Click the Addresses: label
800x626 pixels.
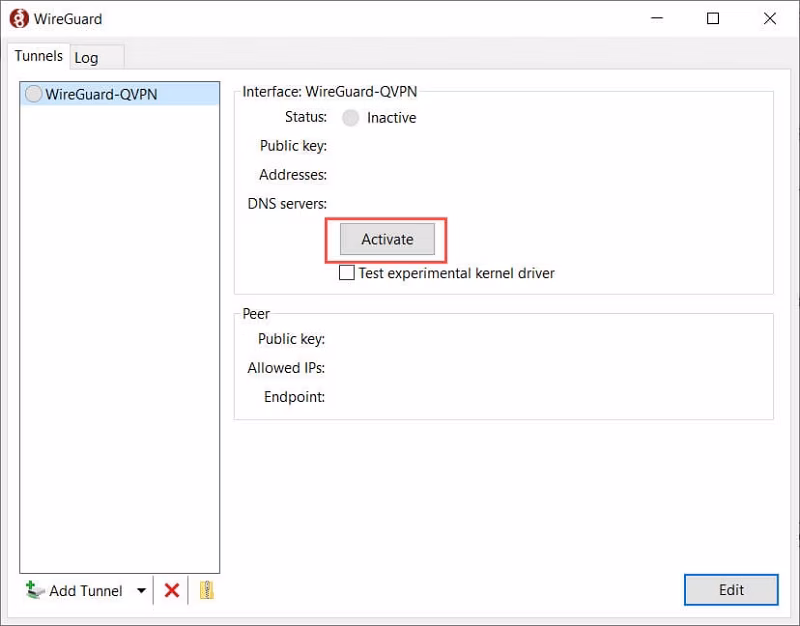tap(293, 174)
